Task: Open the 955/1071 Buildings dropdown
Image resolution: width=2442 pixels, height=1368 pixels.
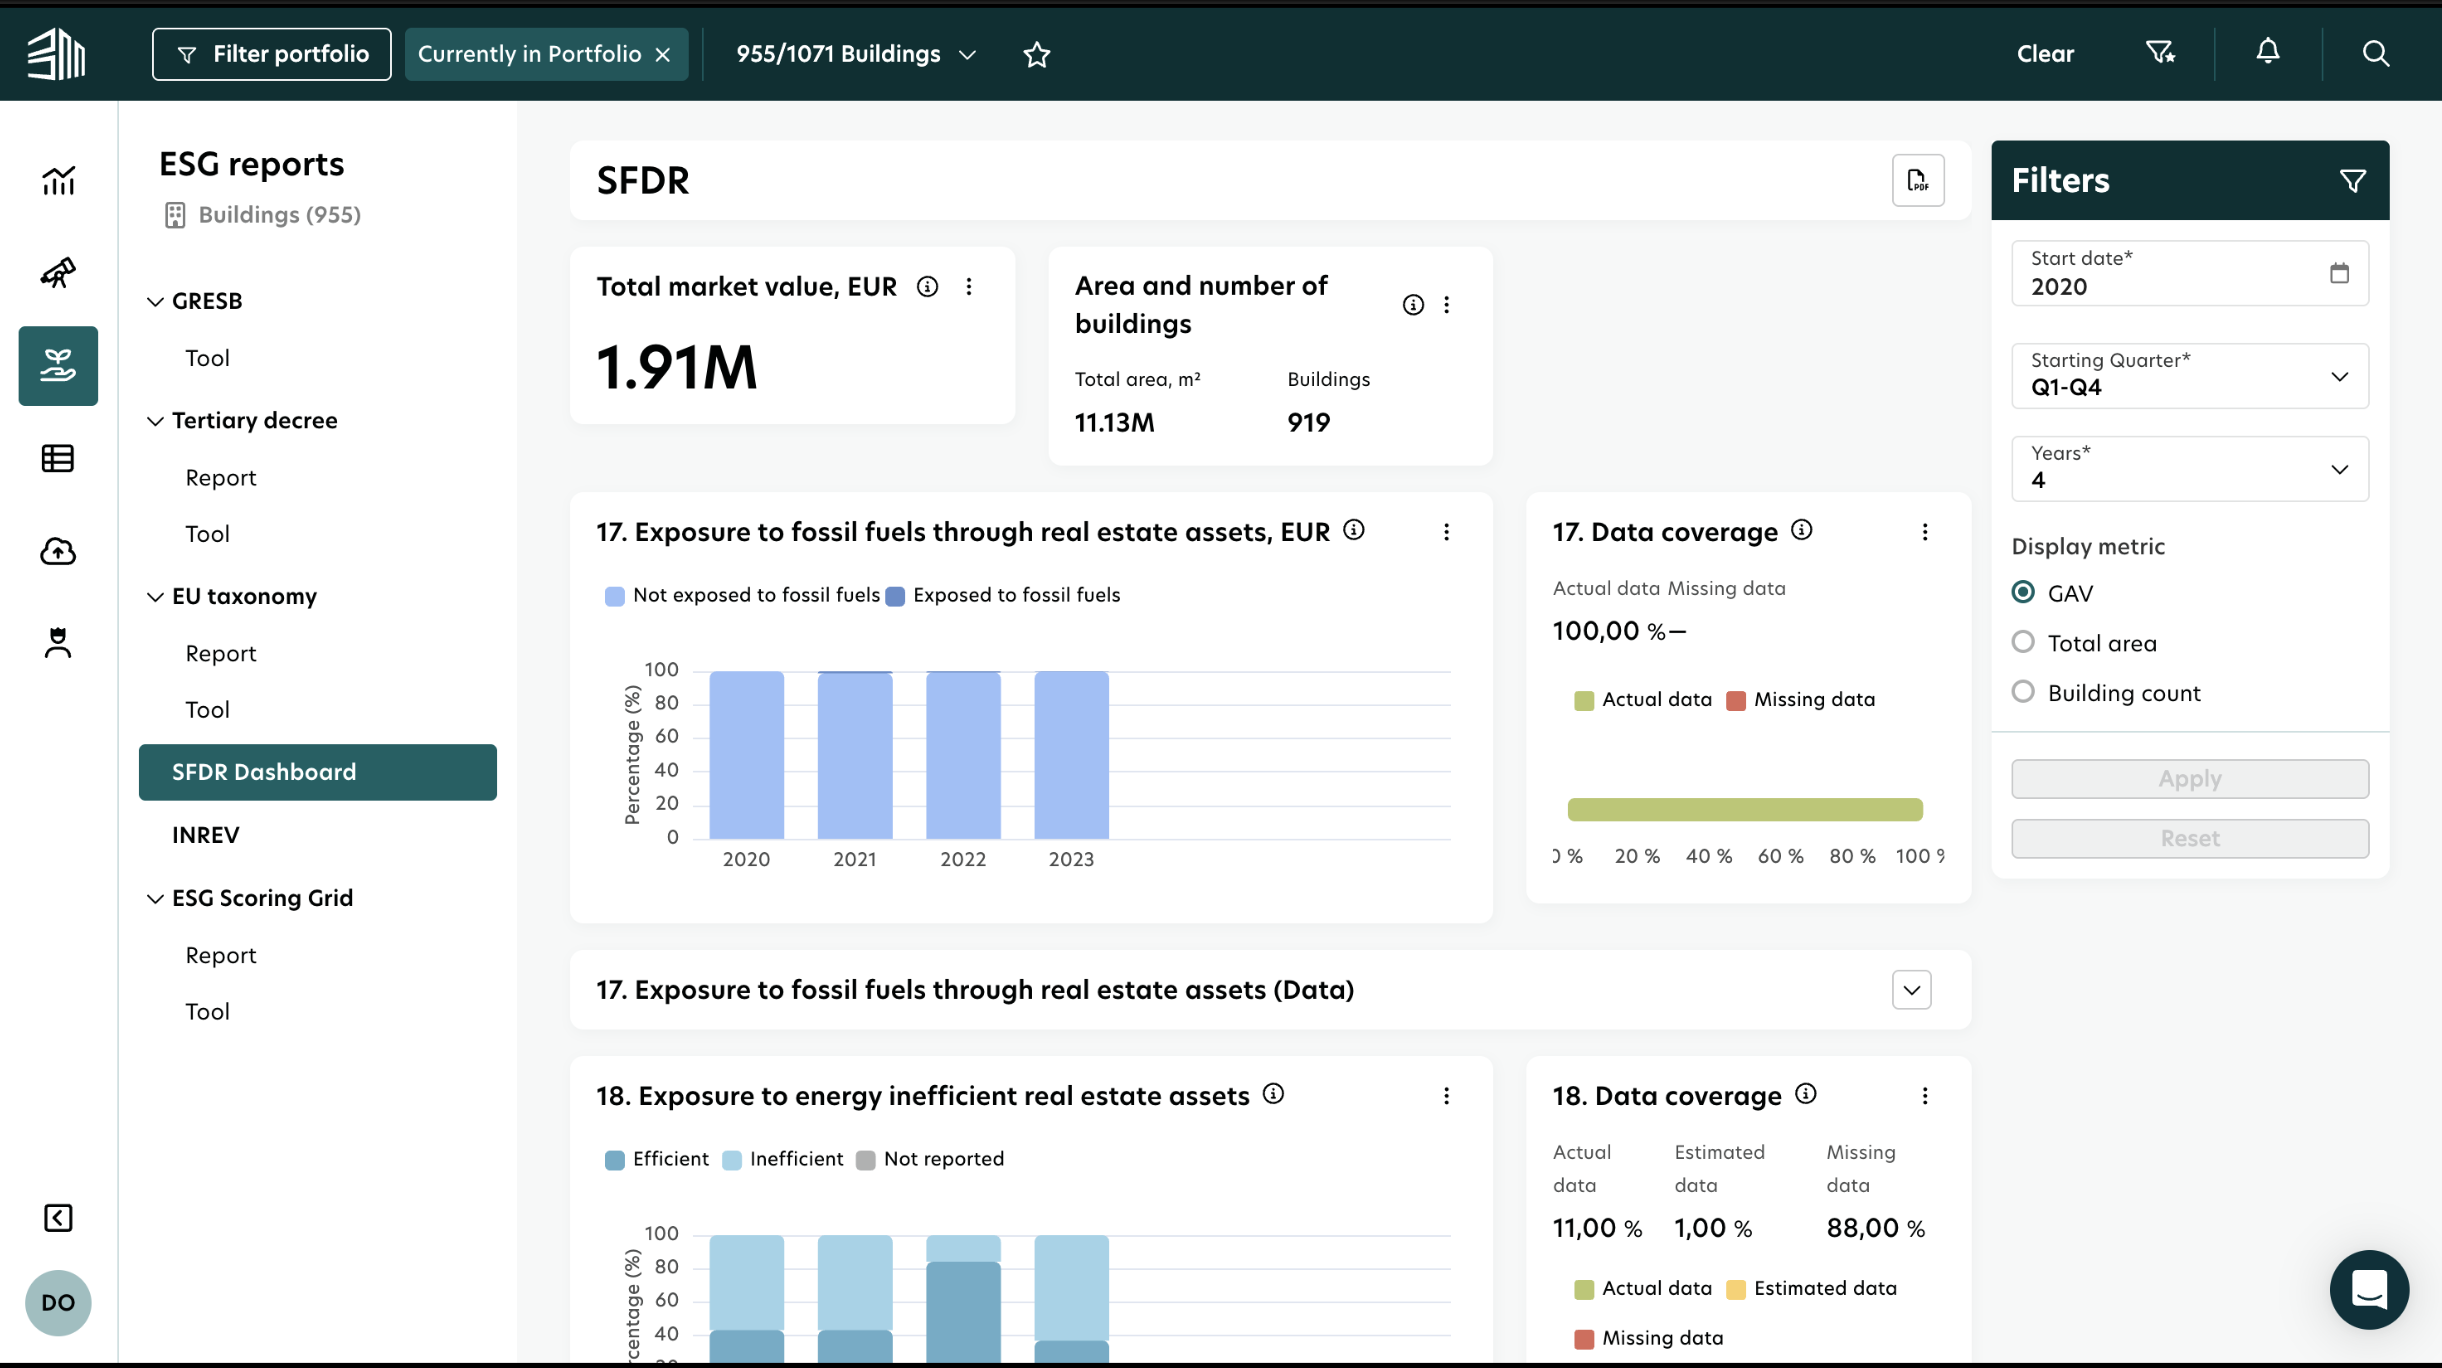Action: (x=855, y=54)
